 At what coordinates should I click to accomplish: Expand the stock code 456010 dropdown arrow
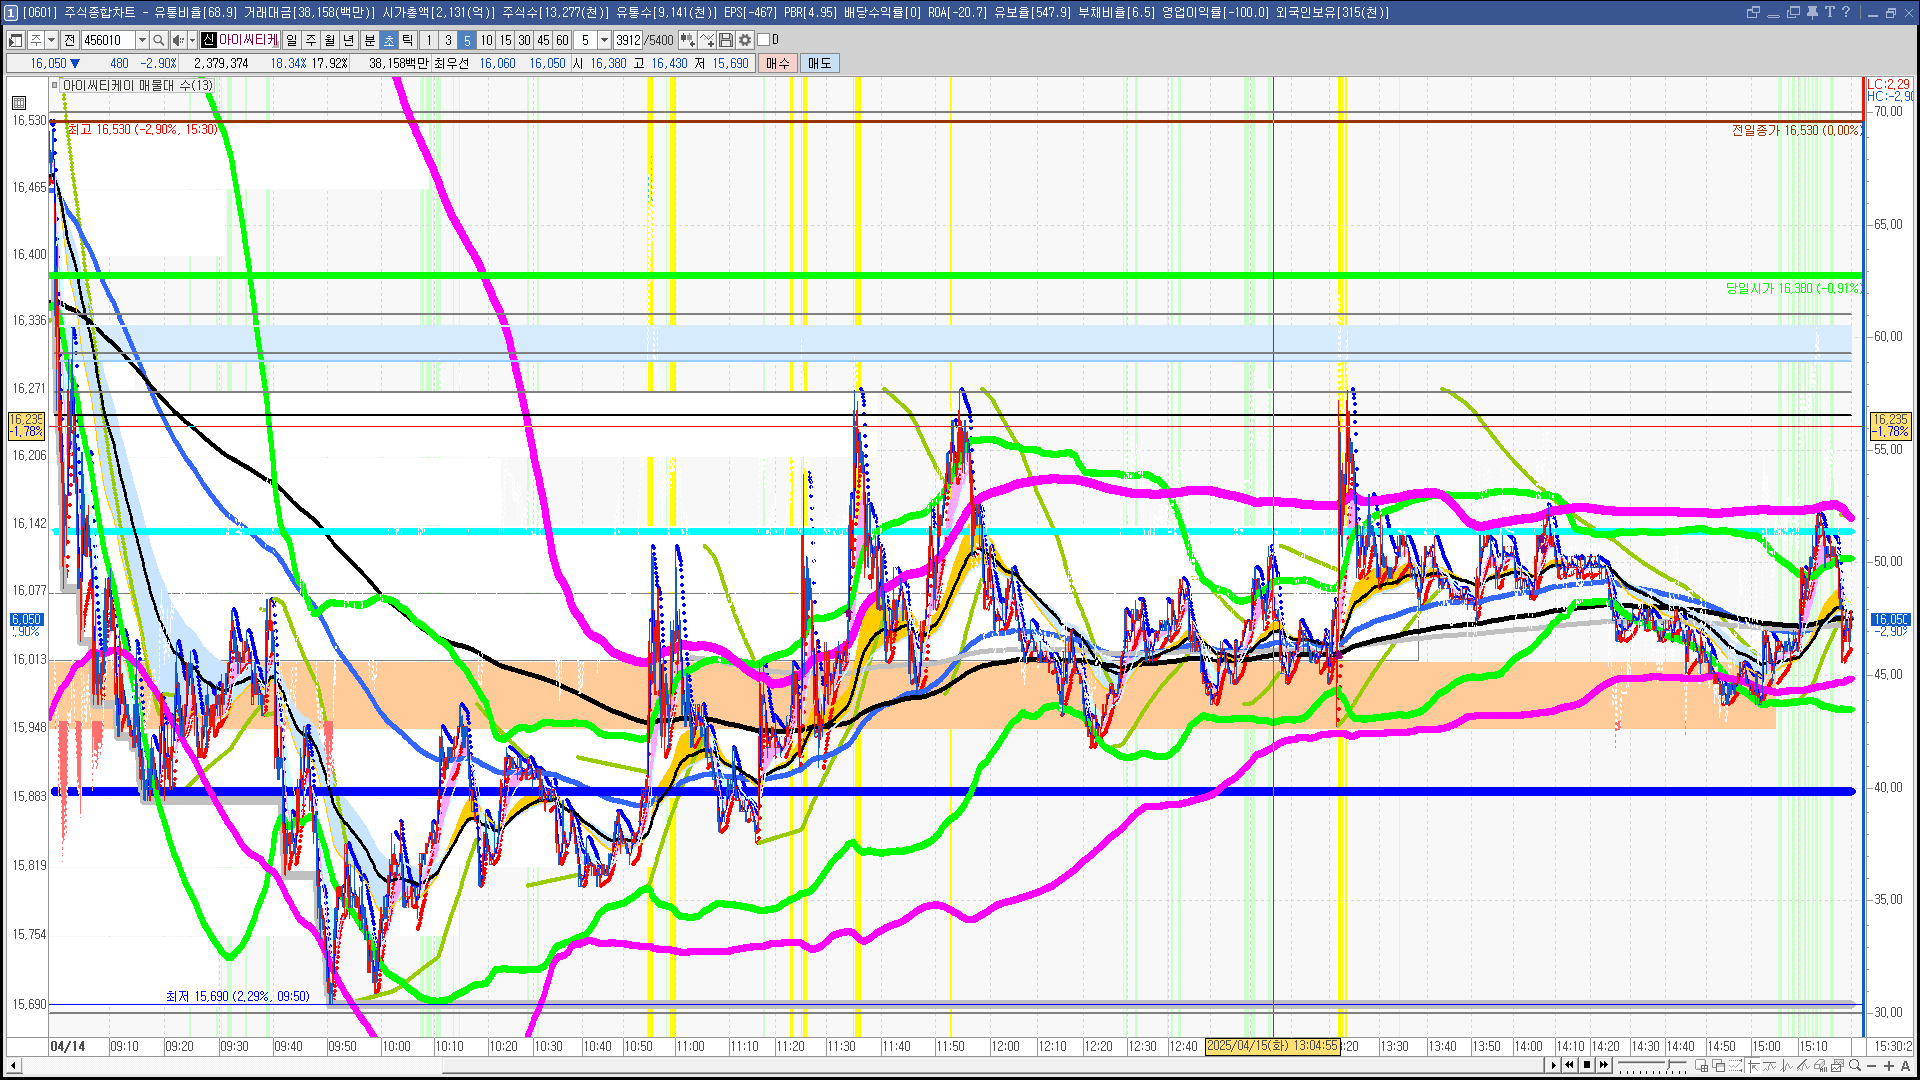142,40
